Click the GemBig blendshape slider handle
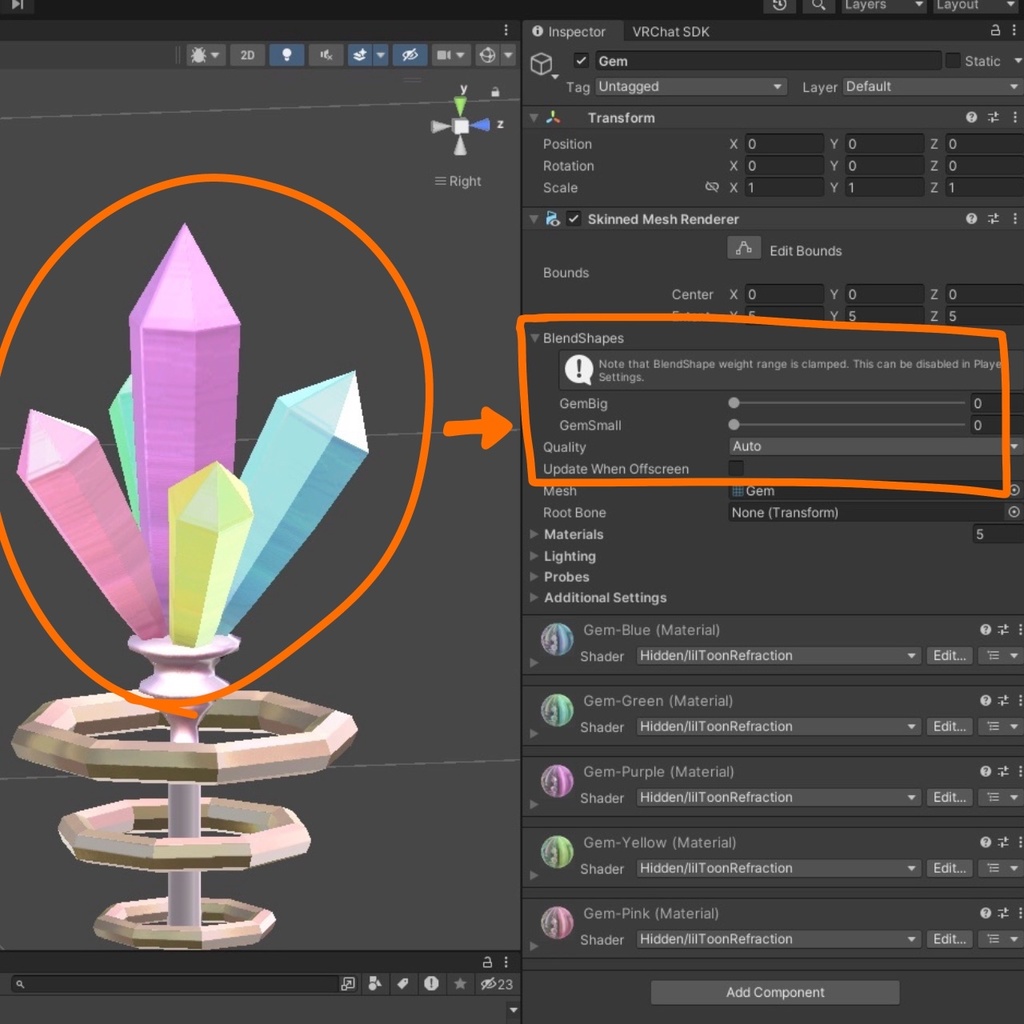The width and height of the screenshot is (1024, 1024). pos(733,403)
